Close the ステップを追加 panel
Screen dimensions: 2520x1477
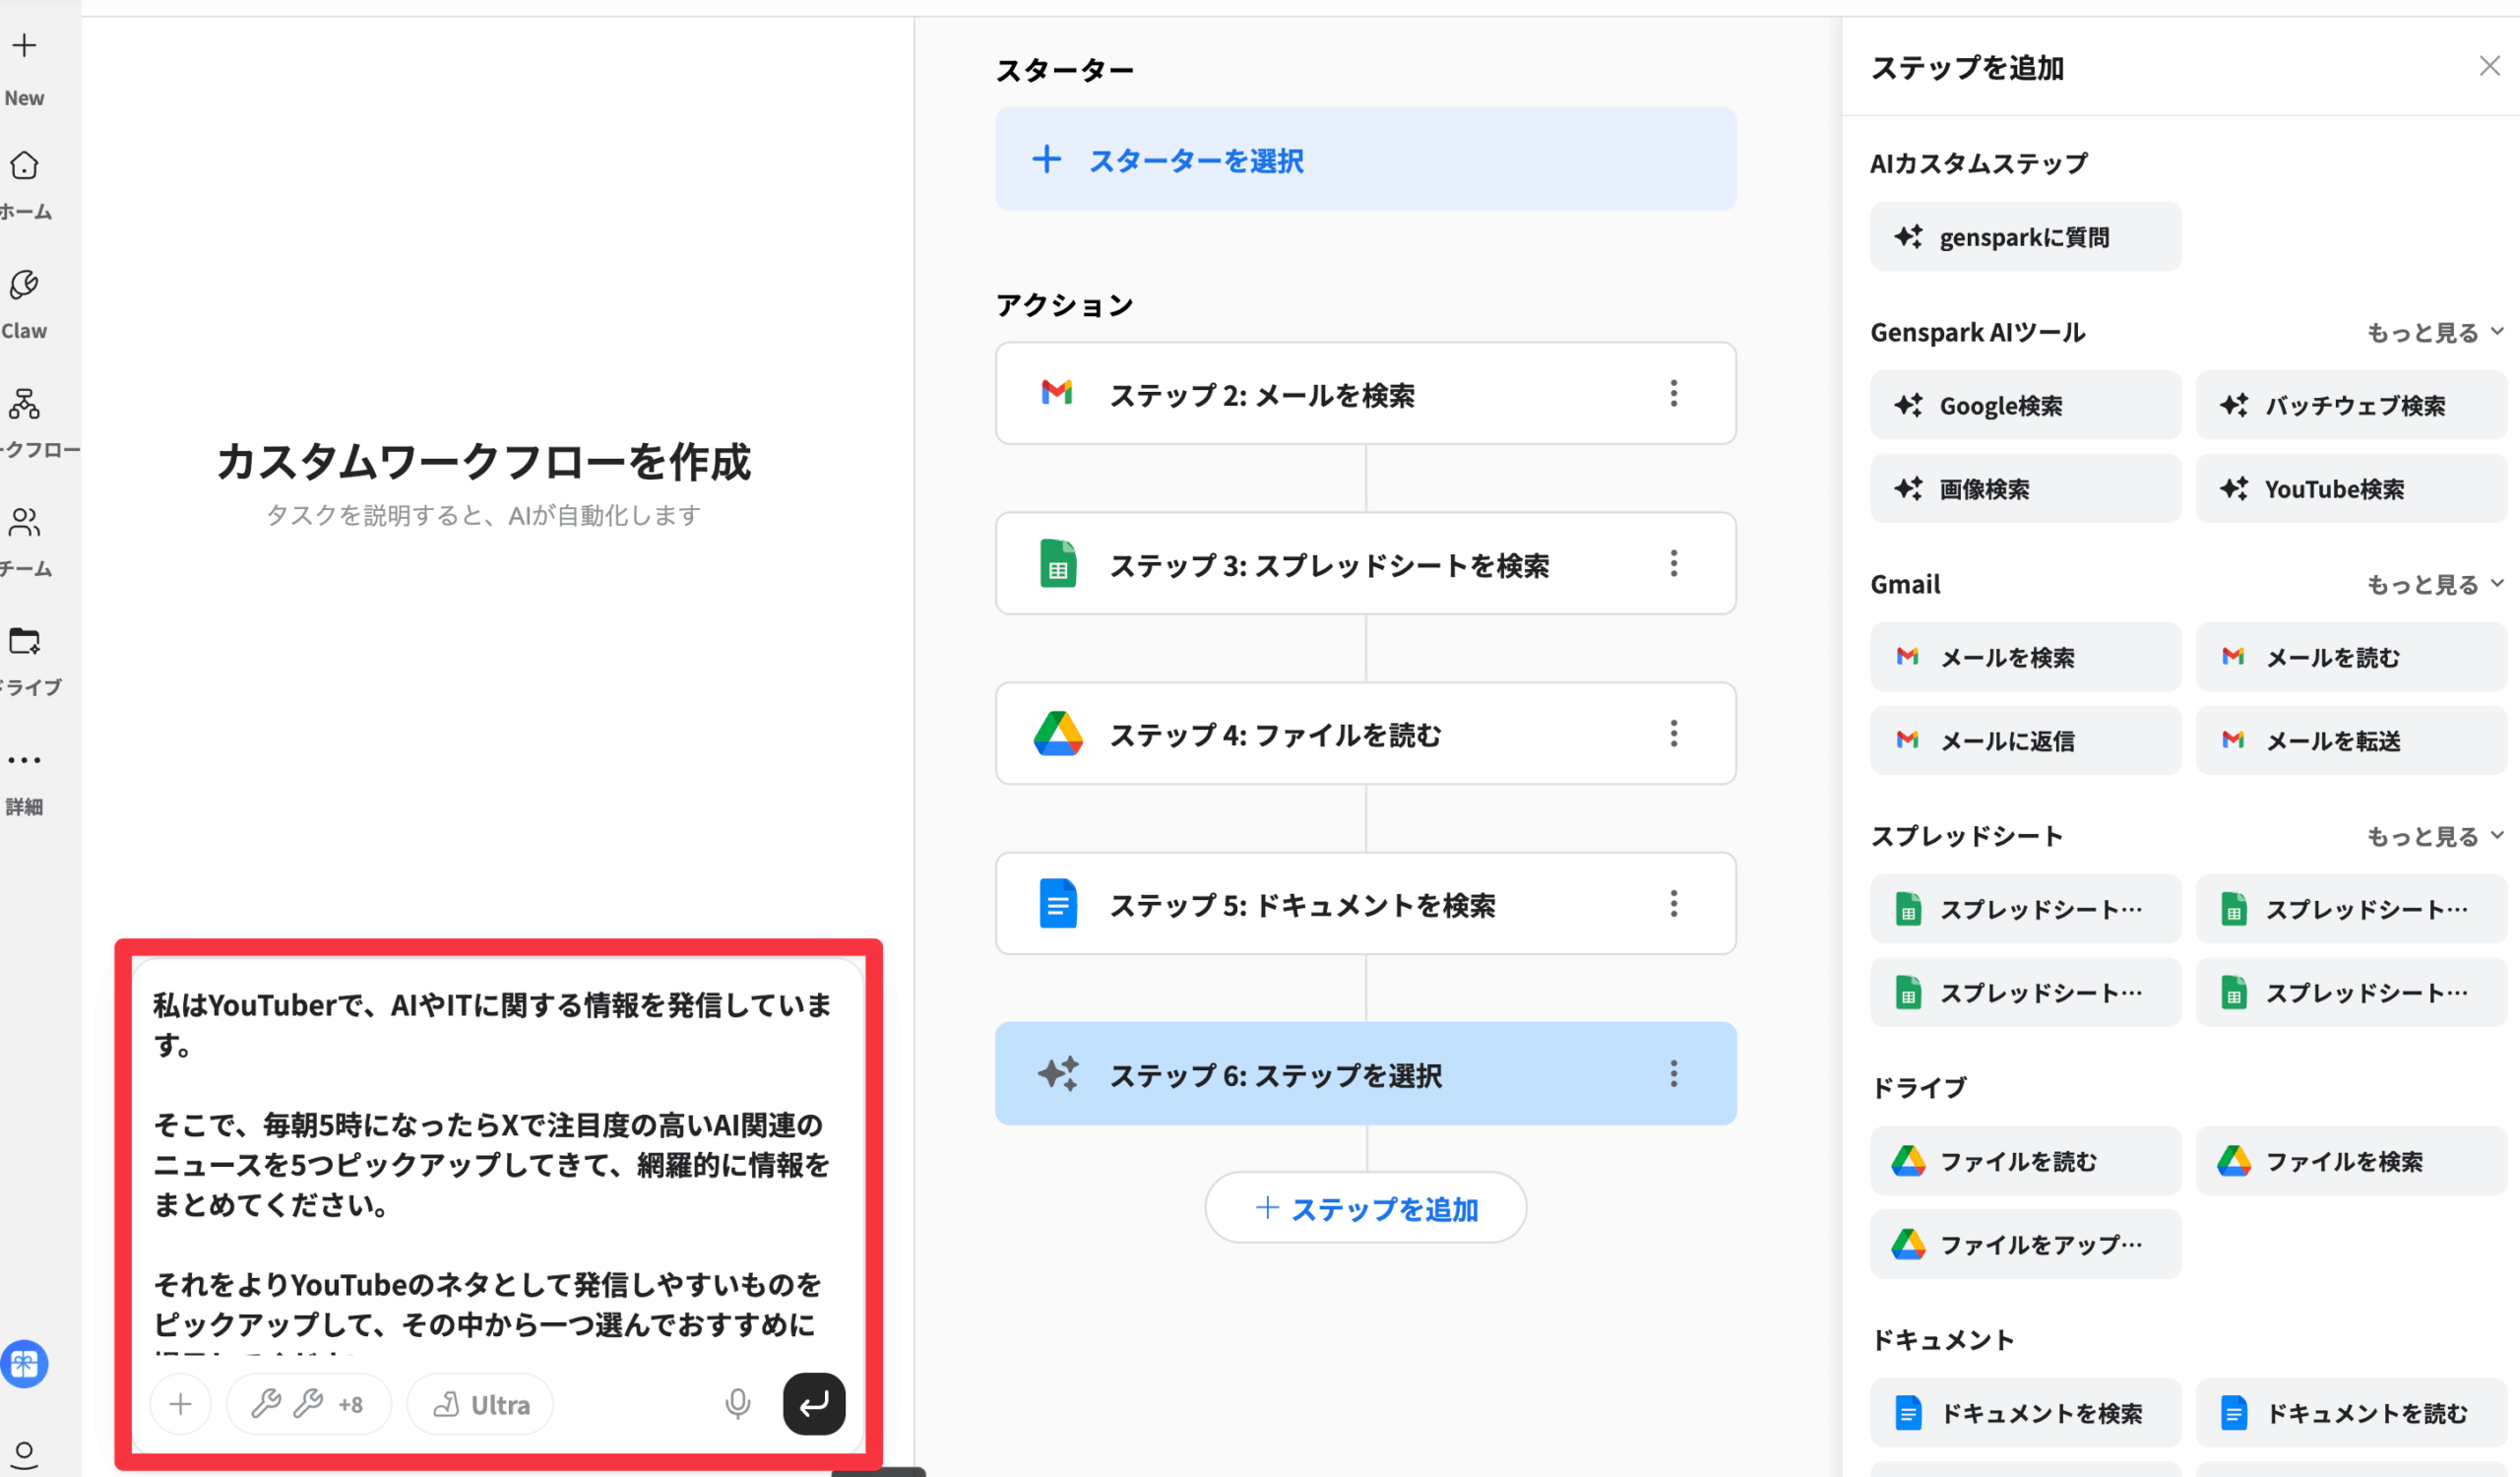[2489, 66]
